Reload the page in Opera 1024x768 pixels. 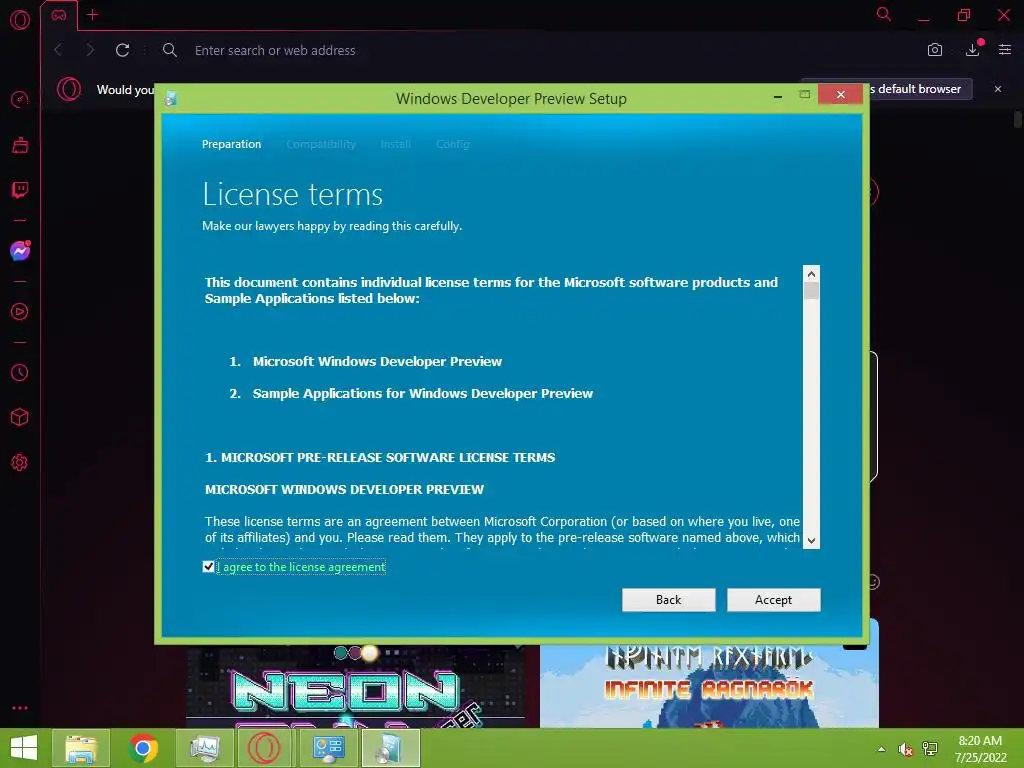point(122,50)
